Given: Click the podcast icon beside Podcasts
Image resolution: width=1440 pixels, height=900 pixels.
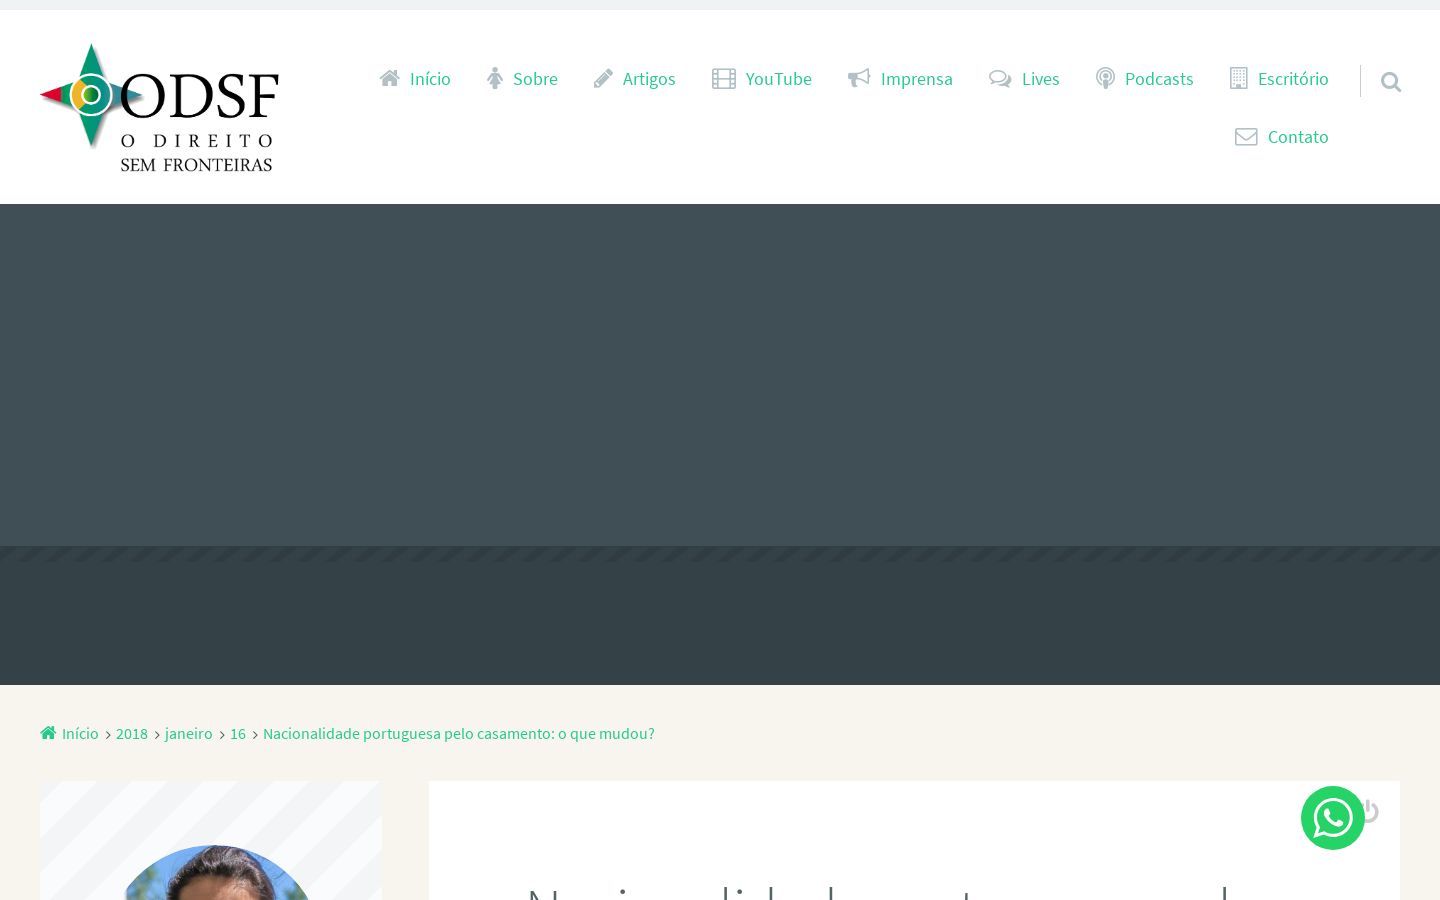Looking at the screenshot, I should click(1105, 78).
